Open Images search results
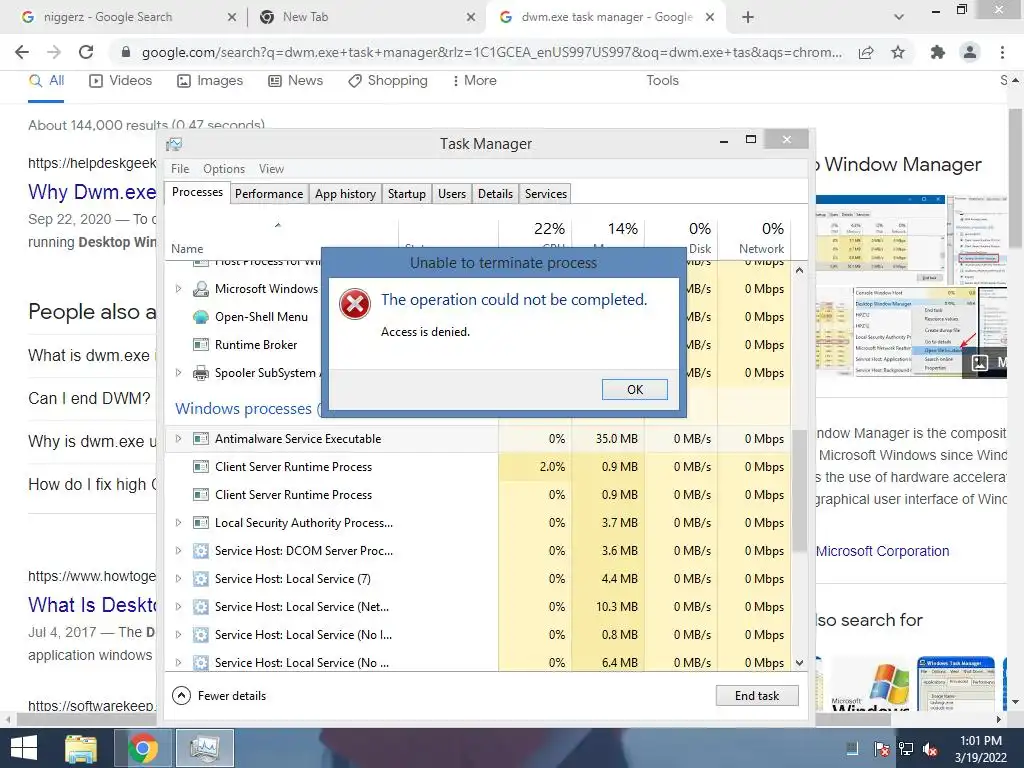1024x768 pixels. 210,80
